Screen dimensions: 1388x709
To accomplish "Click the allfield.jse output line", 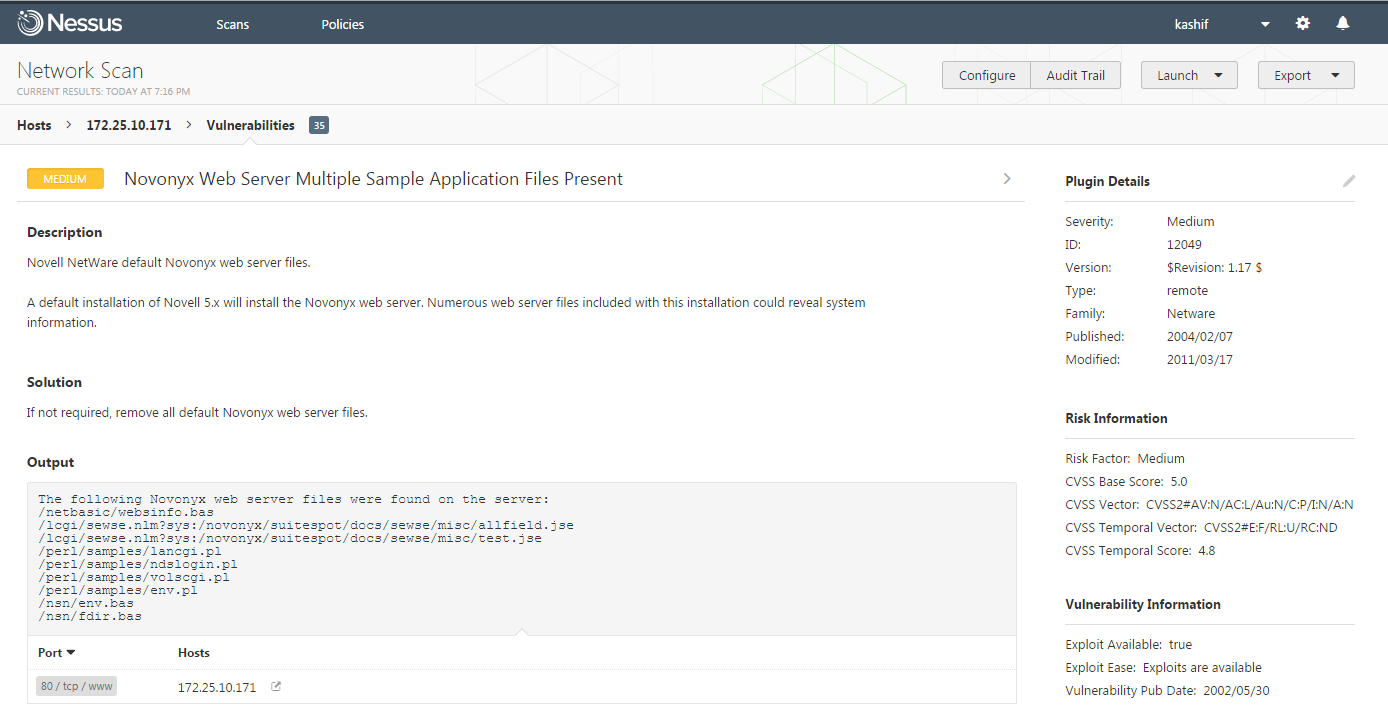I will point(306,525).
